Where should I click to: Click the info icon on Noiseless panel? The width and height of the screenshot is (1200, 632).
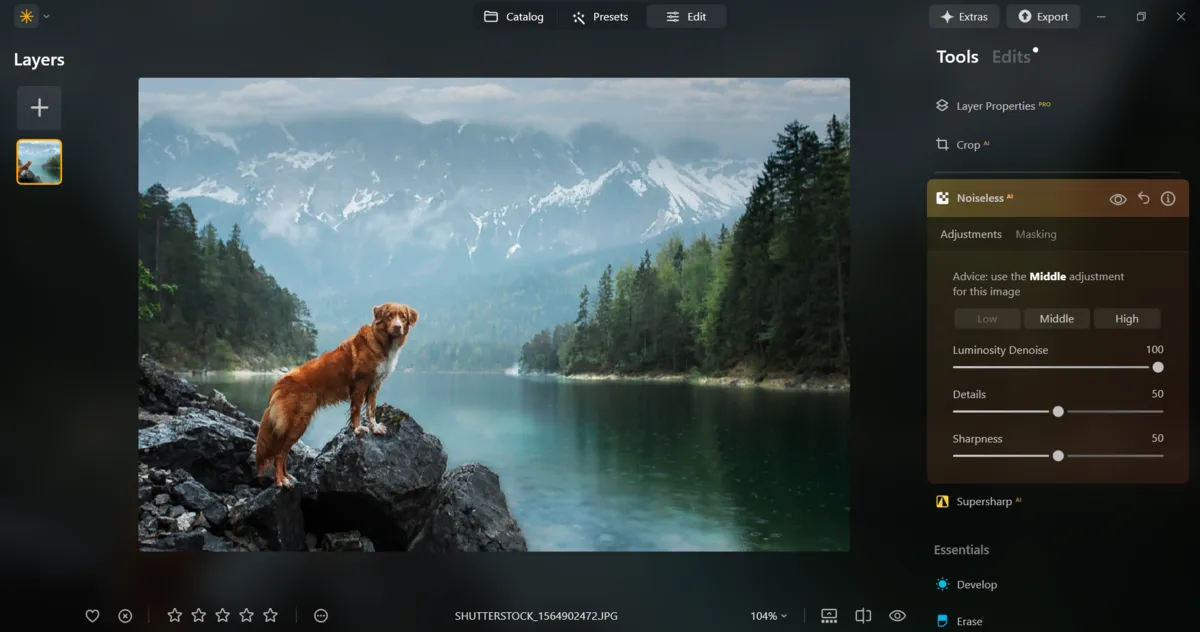1167,198
